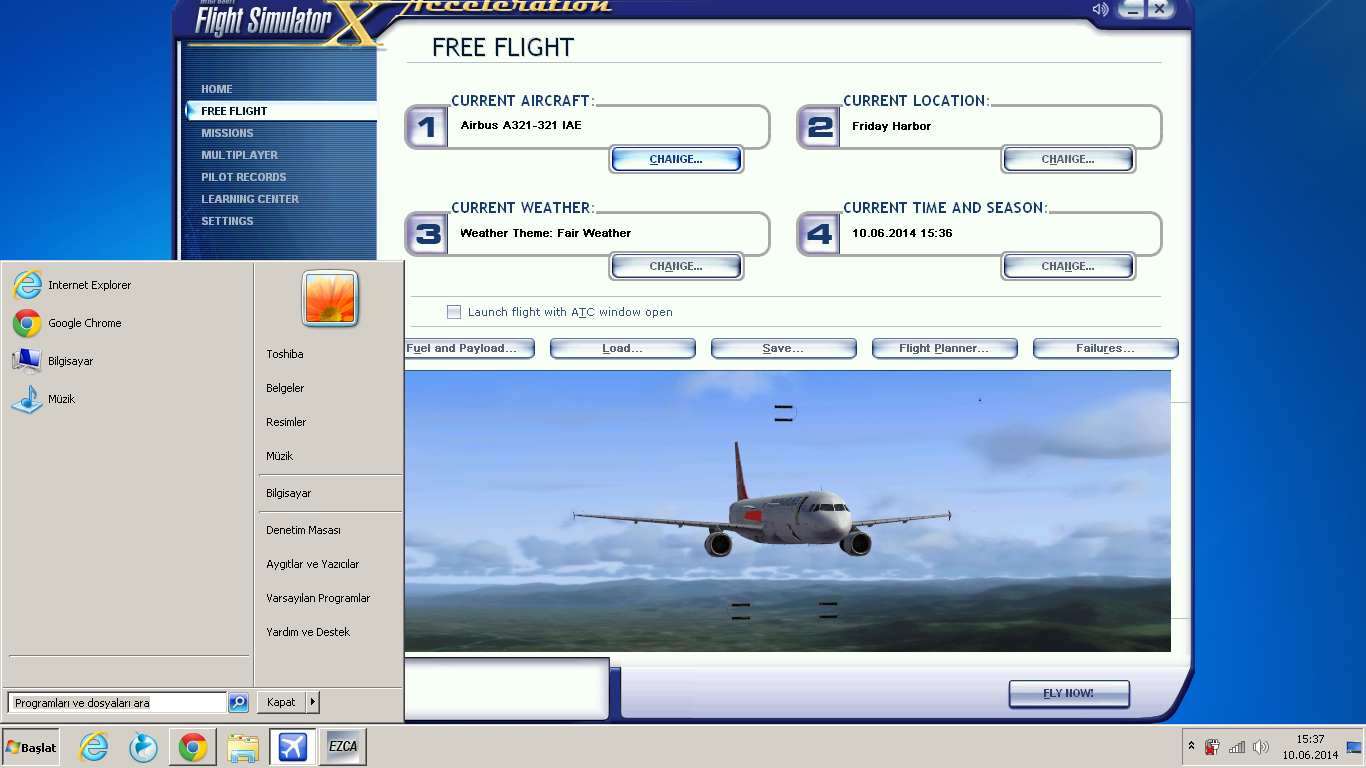Open Bilgisayar in Start menu right column

[289, 493]
